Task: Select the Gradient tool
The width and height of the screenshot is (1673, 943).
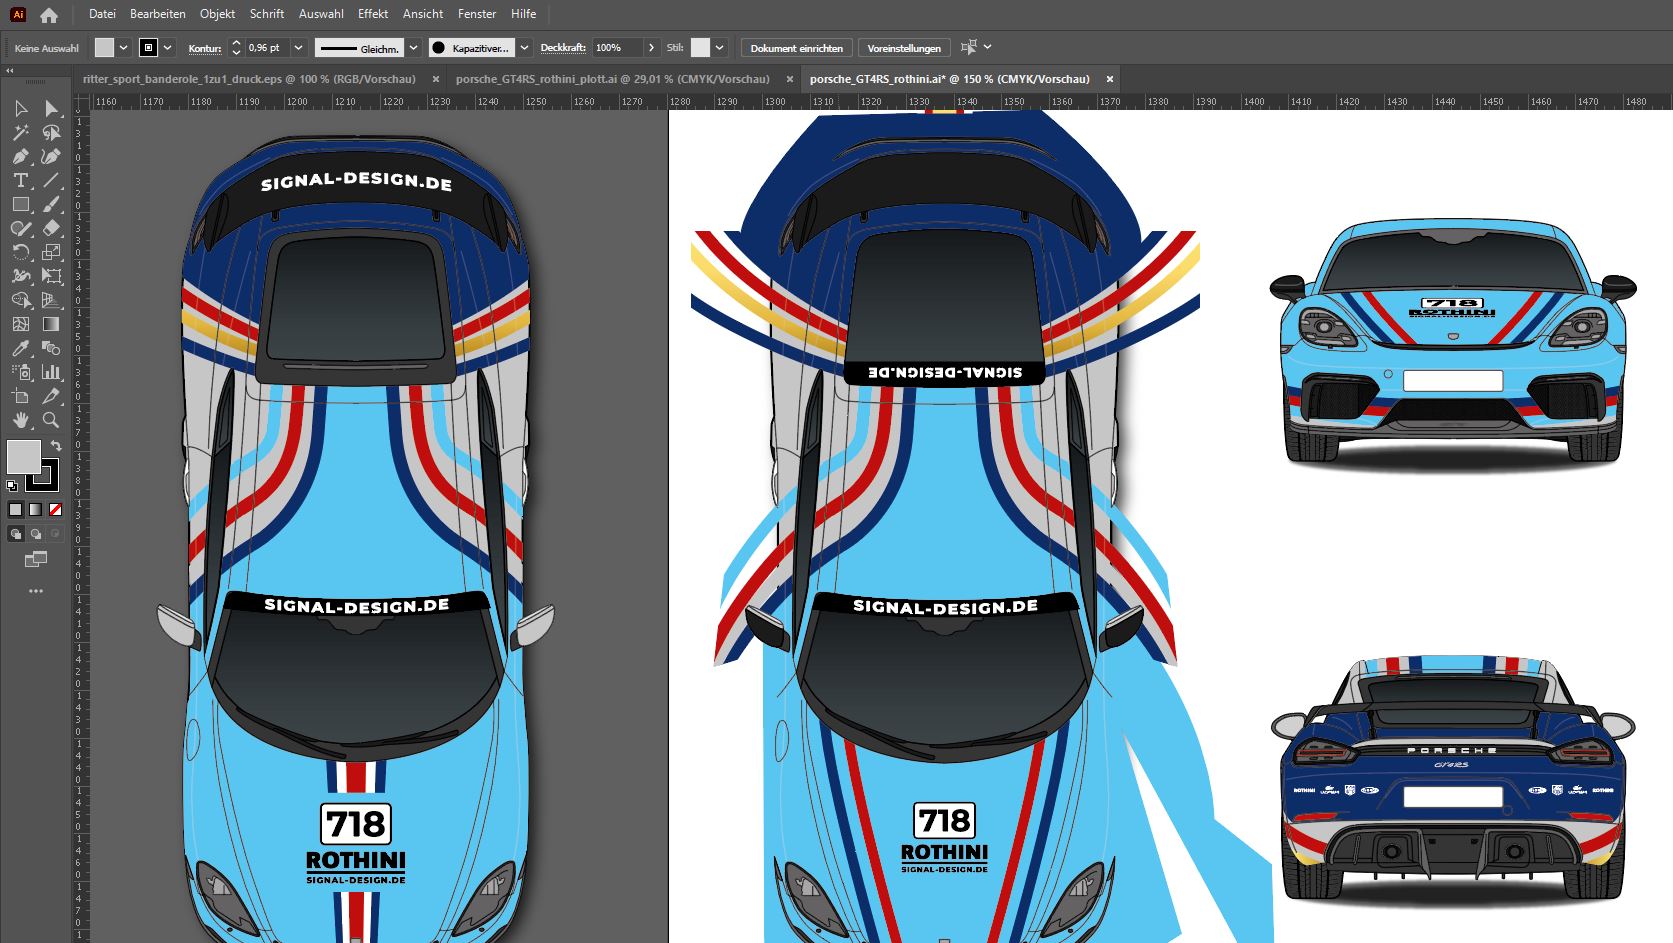Action: tap(51, 324)
